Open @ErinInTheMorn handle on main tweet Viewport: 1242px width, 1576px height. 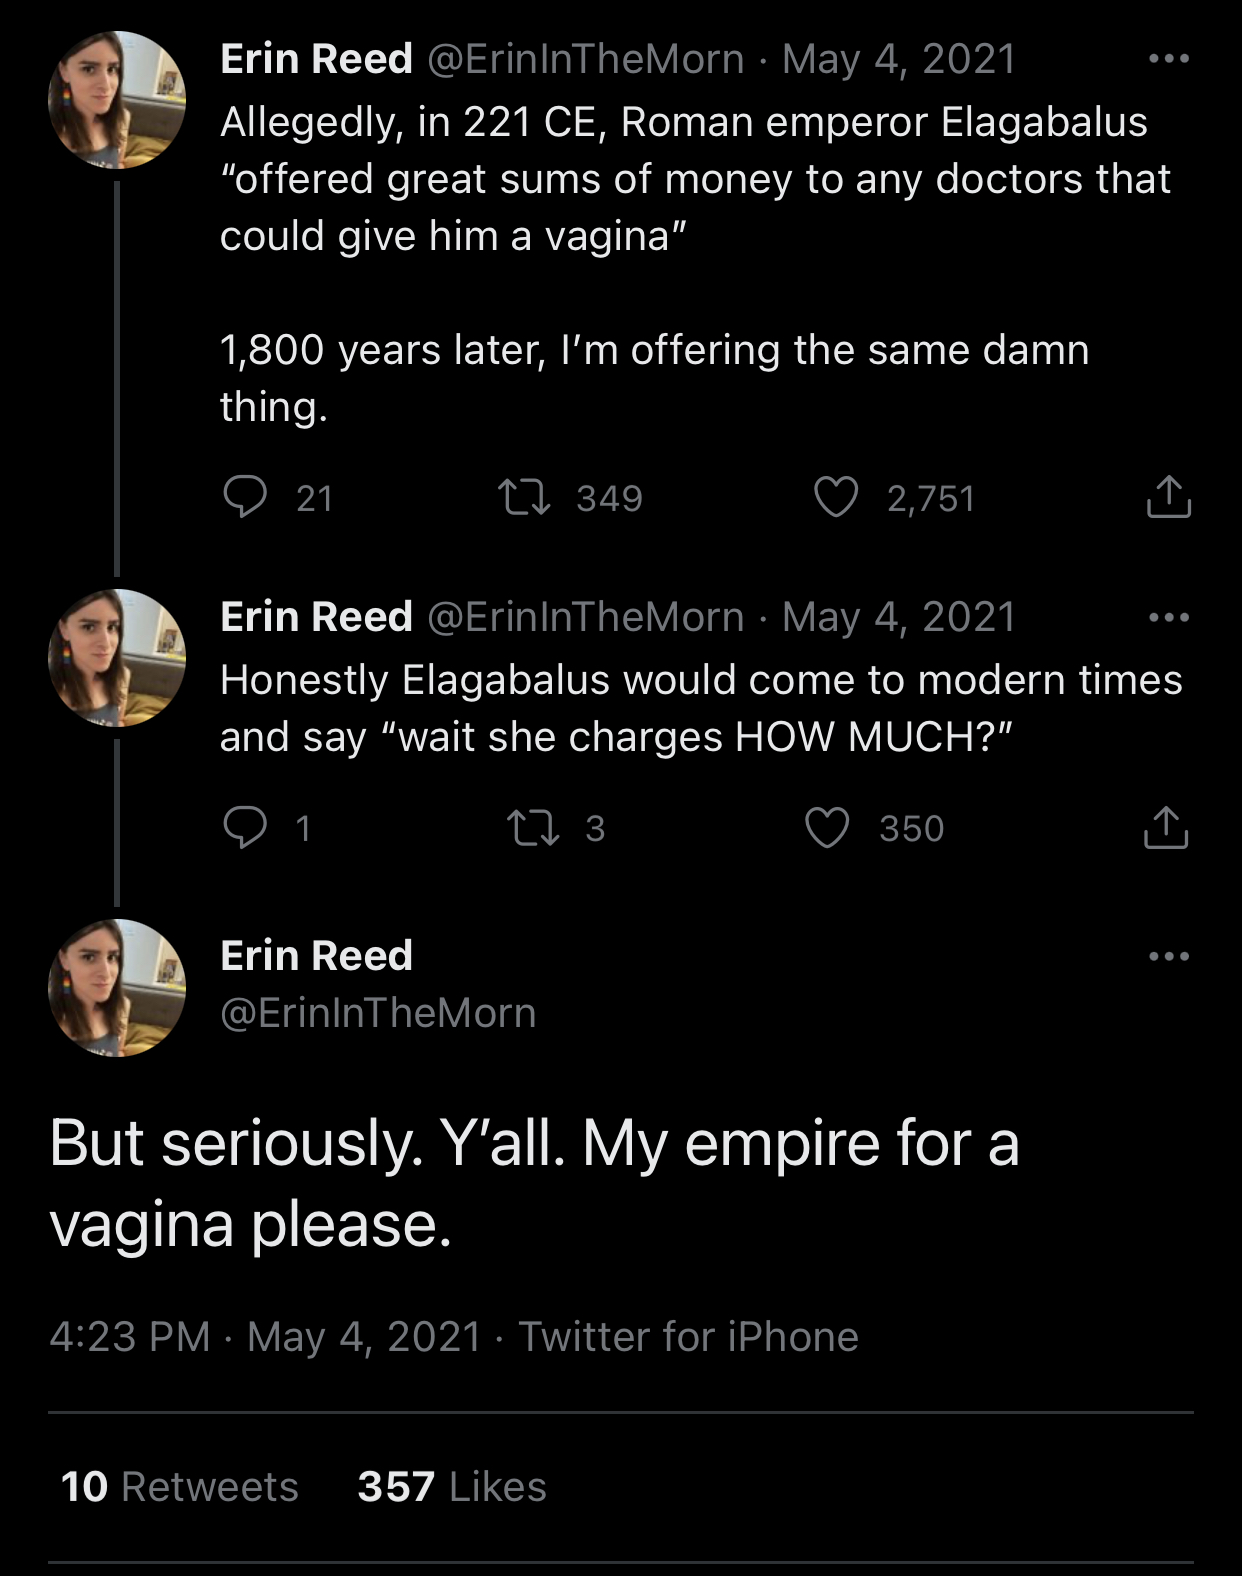point(378,1013)
